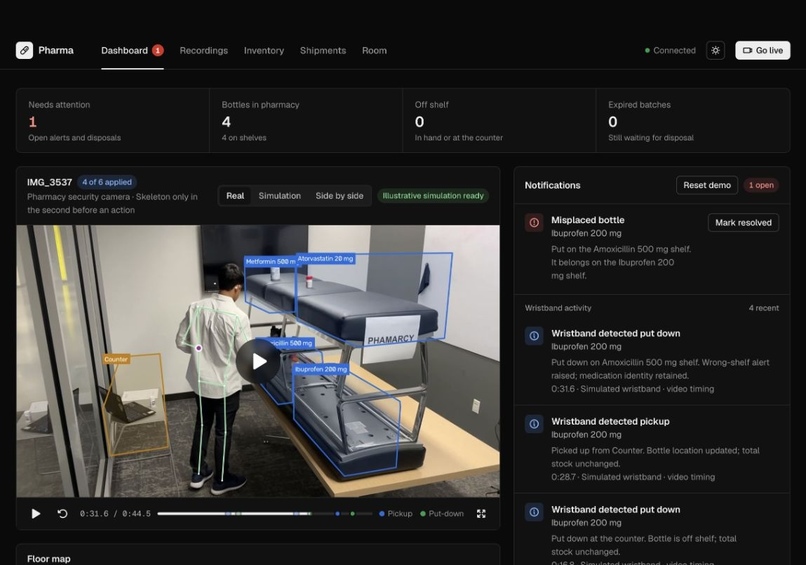This screenshot has width=806, height=565.
Task: Click the Floor map heading
Action: 49,559
